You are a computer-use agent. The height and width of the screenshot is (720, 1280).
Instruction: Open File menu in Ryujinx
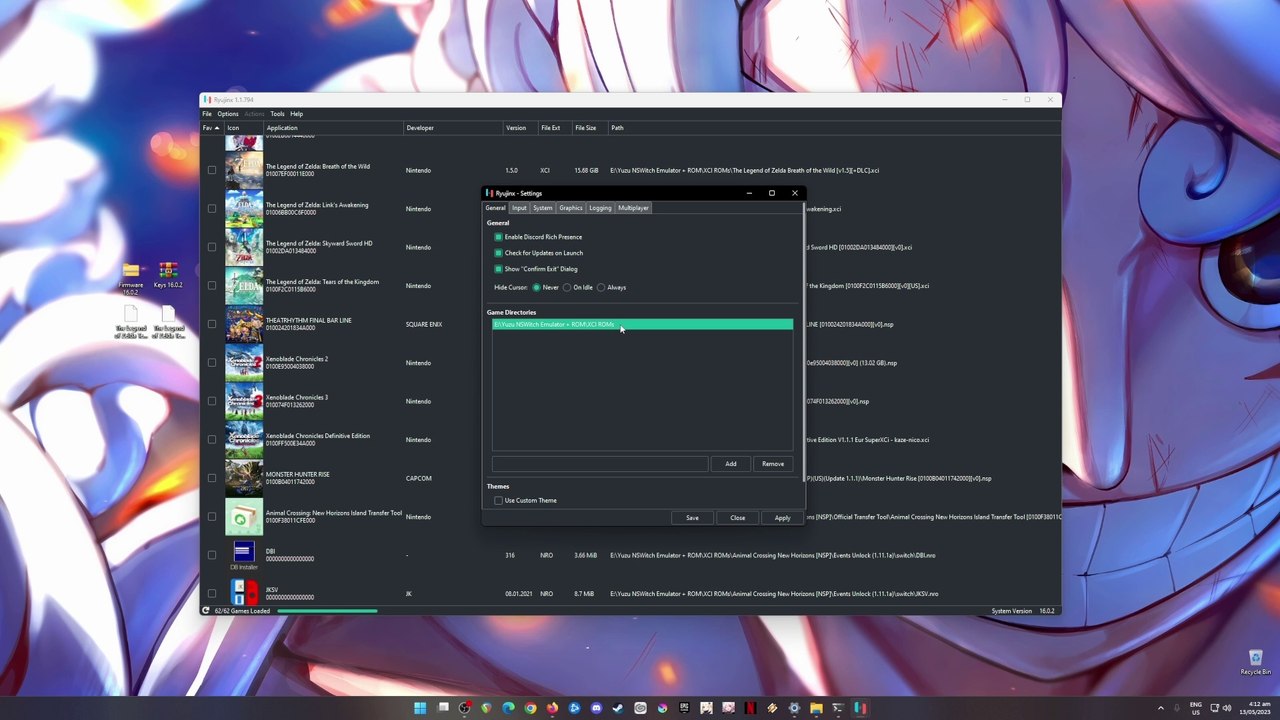[207, 114]
